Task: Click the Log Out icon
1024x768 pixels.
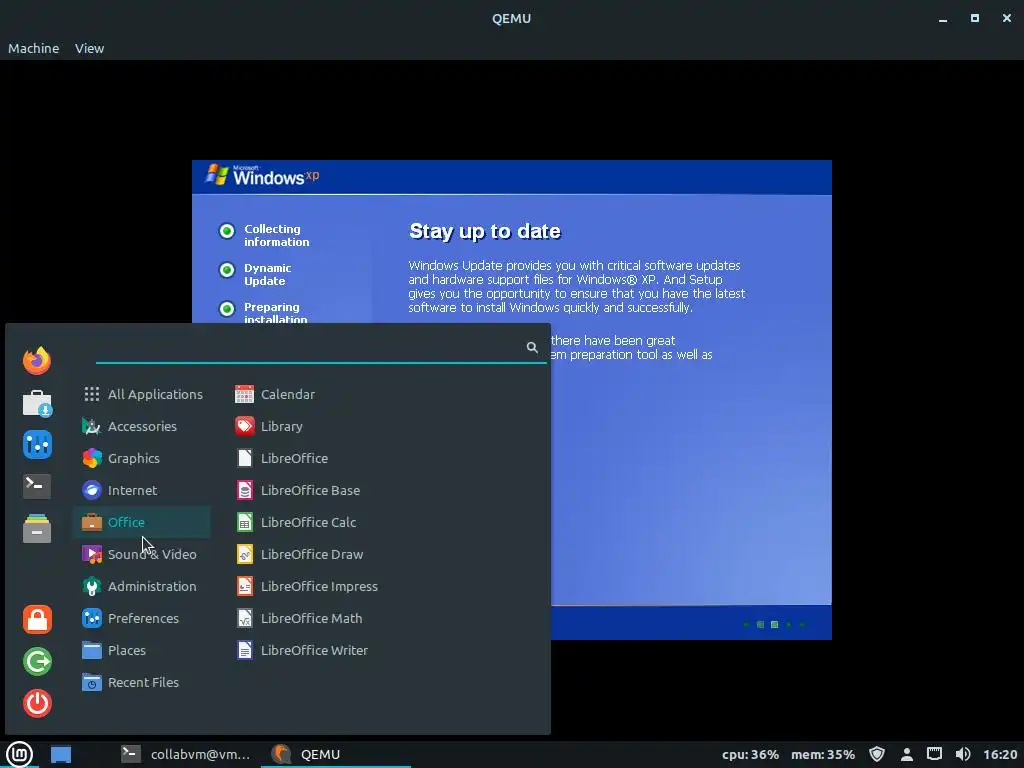Action: coord(37,662)
